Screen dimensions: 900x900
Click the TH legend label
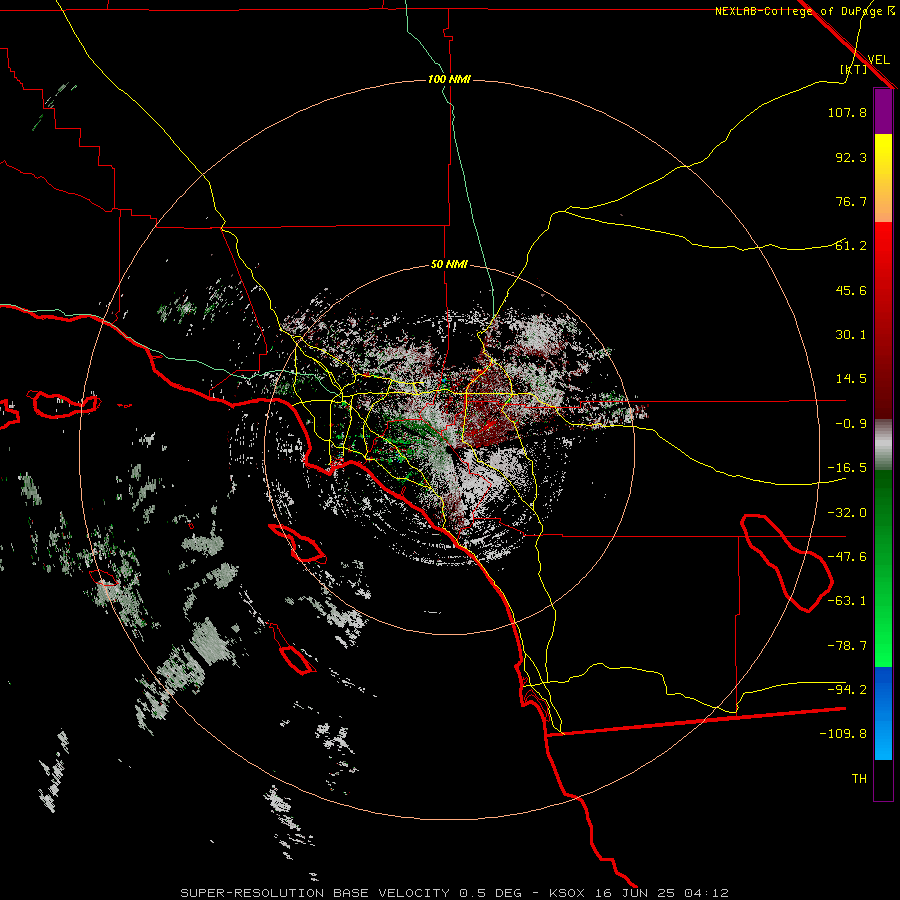tap(859, 779)
